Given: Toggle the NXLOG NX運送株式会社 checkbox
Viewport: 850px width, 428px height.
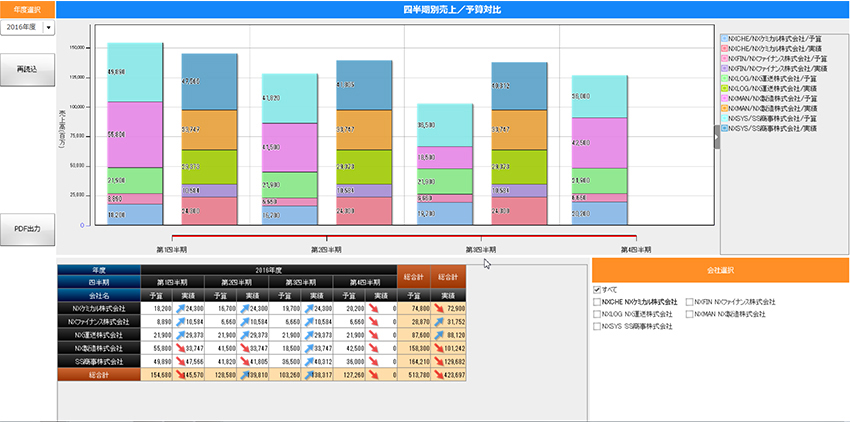Looking at the screenshot, I should 597,314.
